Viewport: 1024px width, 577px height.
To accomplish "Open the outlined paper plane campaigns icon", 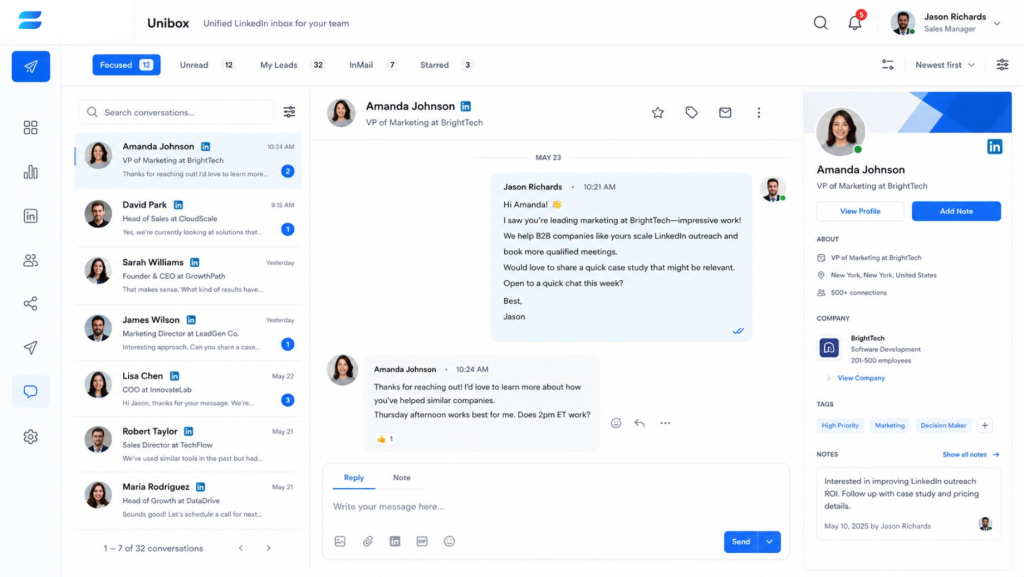I will coord(31,347).
